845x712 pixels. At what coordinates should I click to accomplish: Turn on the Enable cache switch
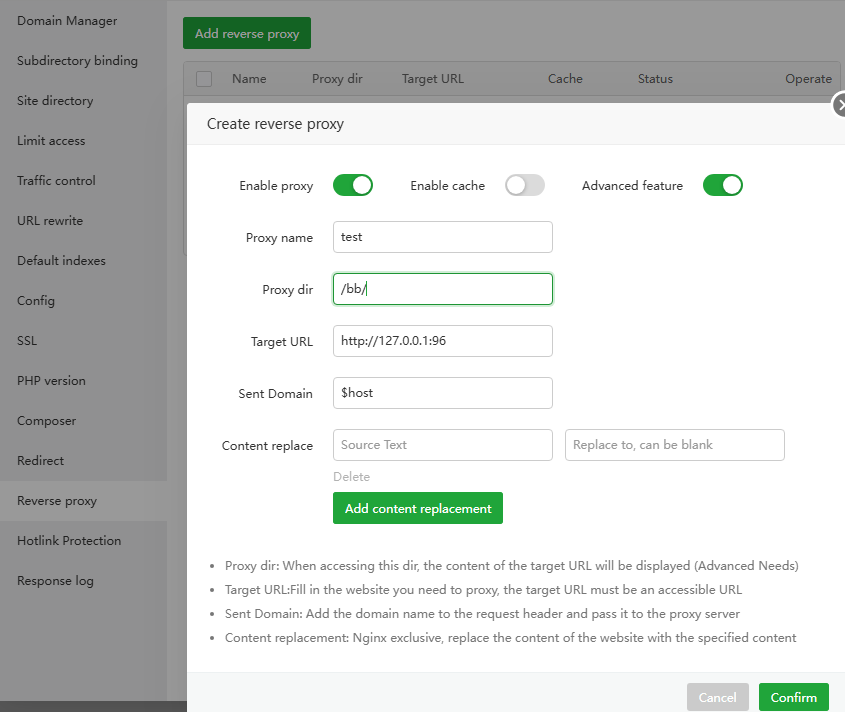pyautogui.click(x=524, y=185)
